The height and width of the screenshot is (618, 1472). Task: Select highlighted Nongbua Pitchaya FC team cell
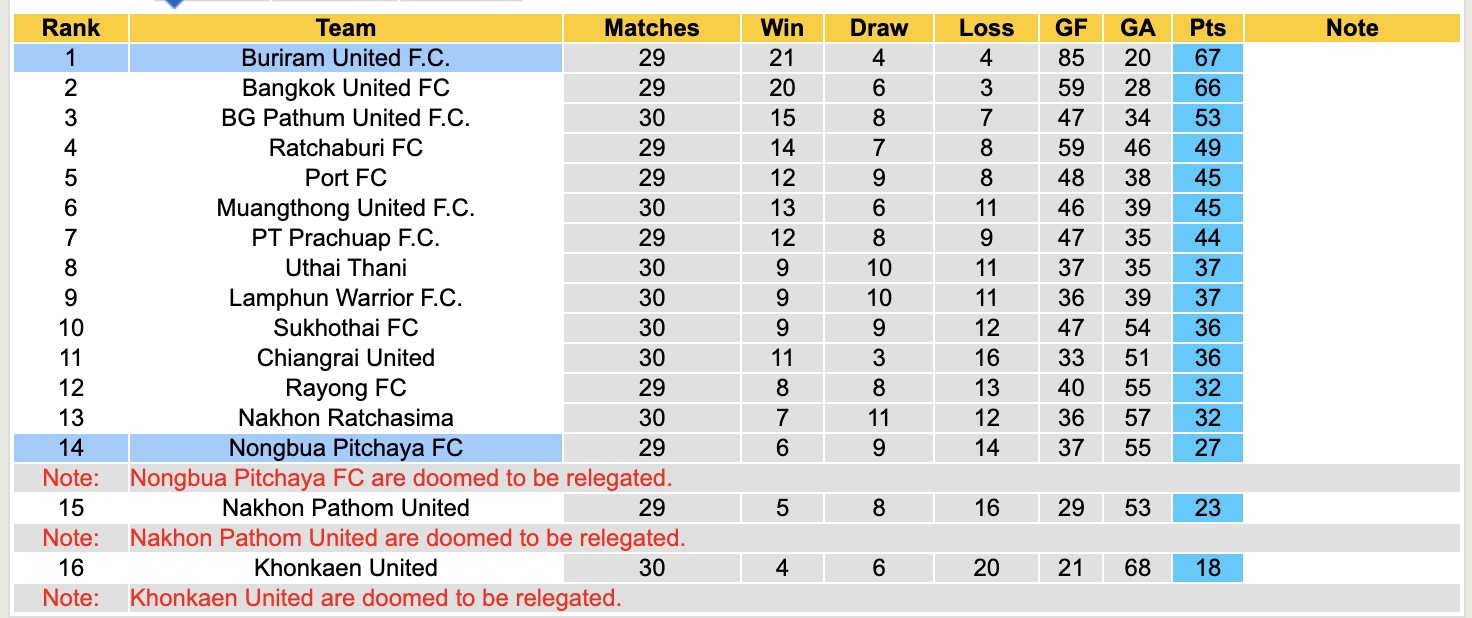coord(345,448)
